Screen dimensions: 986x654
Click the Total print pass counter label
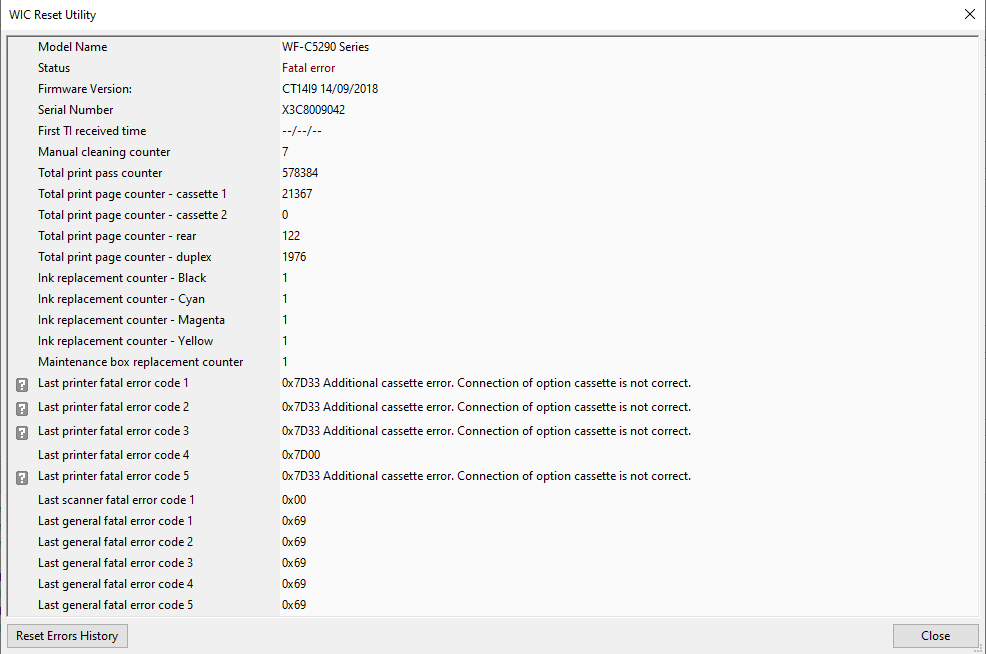[x=100, y=173]
